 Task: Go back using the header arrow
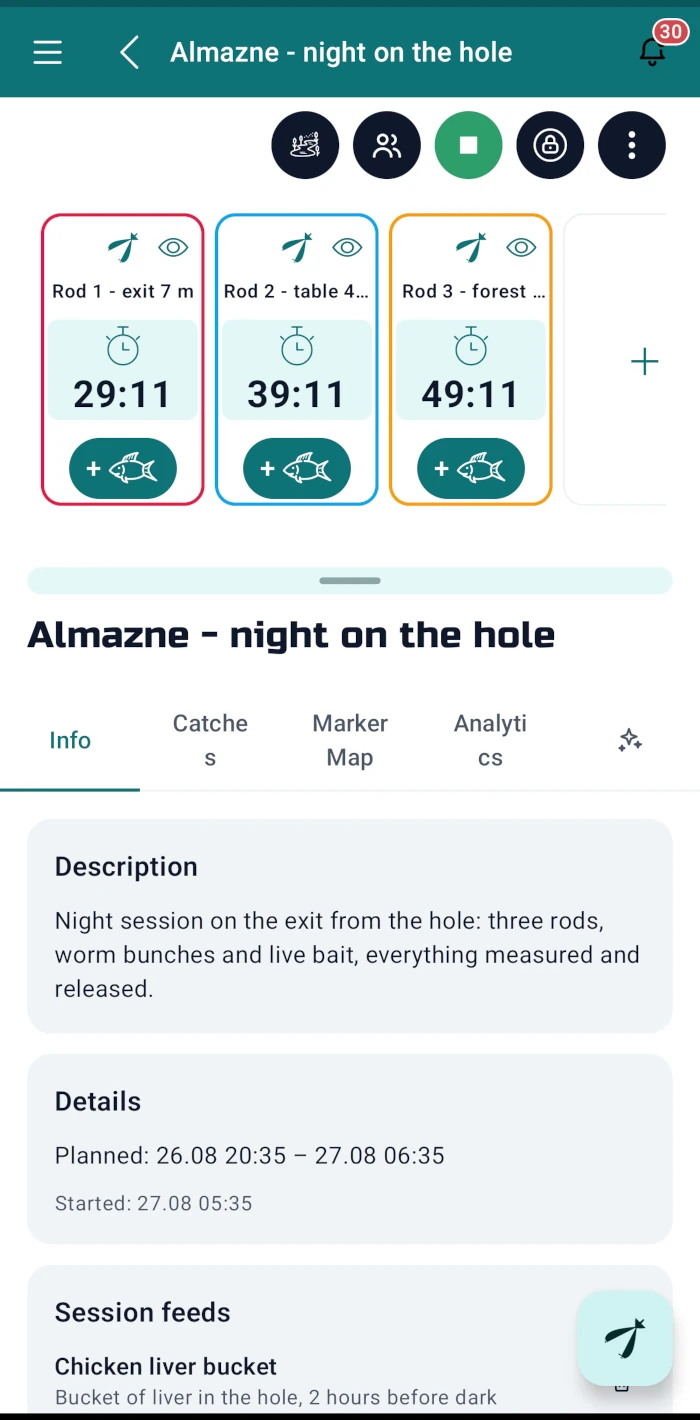pyautogui.click(x=129, y=53)
